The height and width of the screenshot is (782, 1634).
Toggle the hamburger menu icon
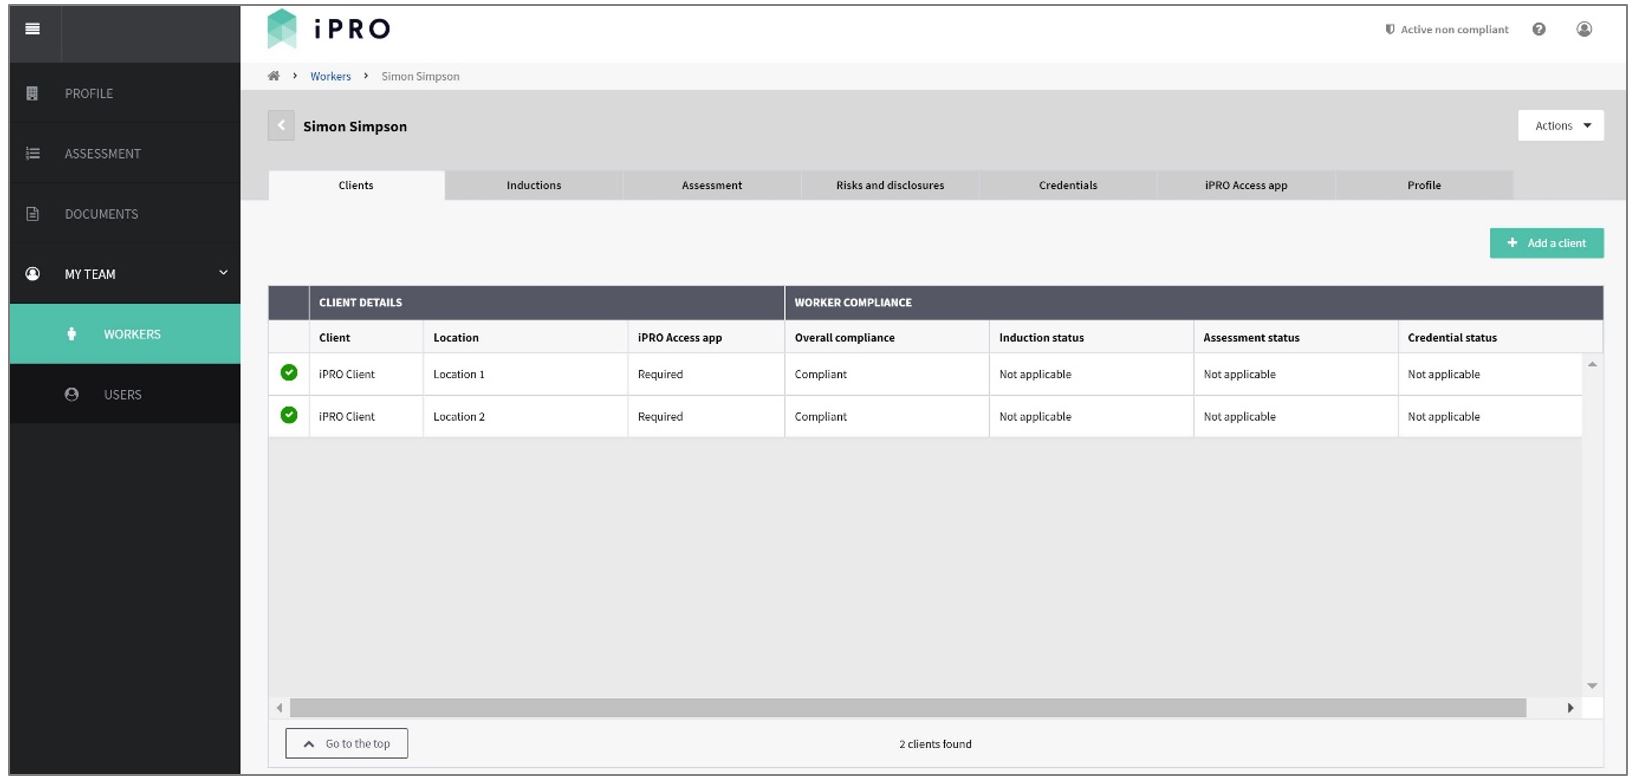tap(32, 29)
